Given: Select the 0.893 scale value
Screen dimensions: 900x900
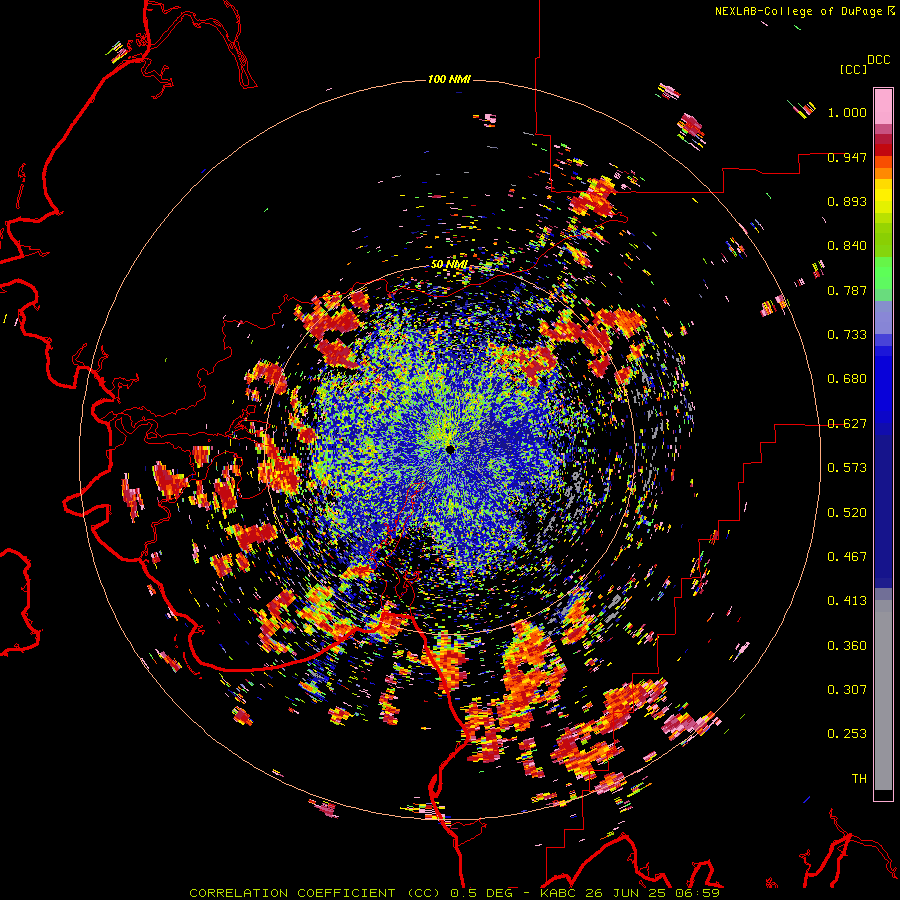Looking at the screenshot, I should [847, 201].
